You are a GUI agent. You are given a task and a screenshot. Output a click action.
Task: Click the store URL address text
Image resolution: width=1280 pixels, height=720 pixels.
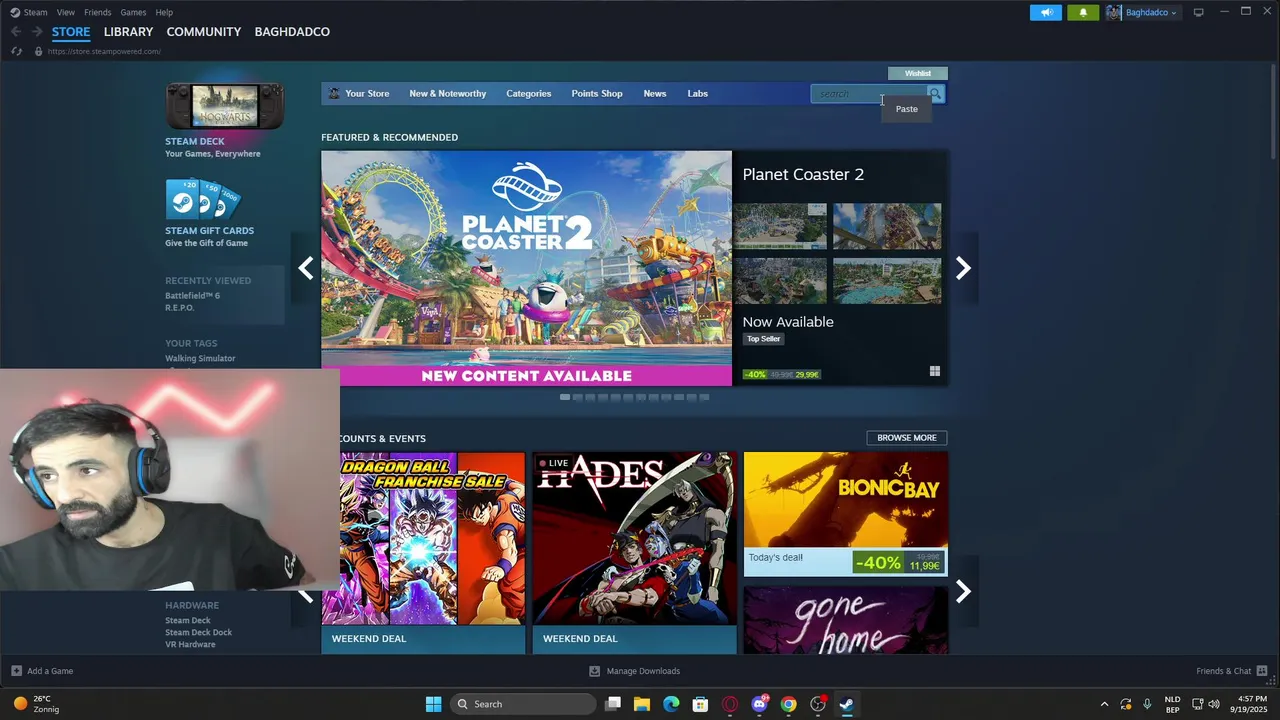coord(104,51)
